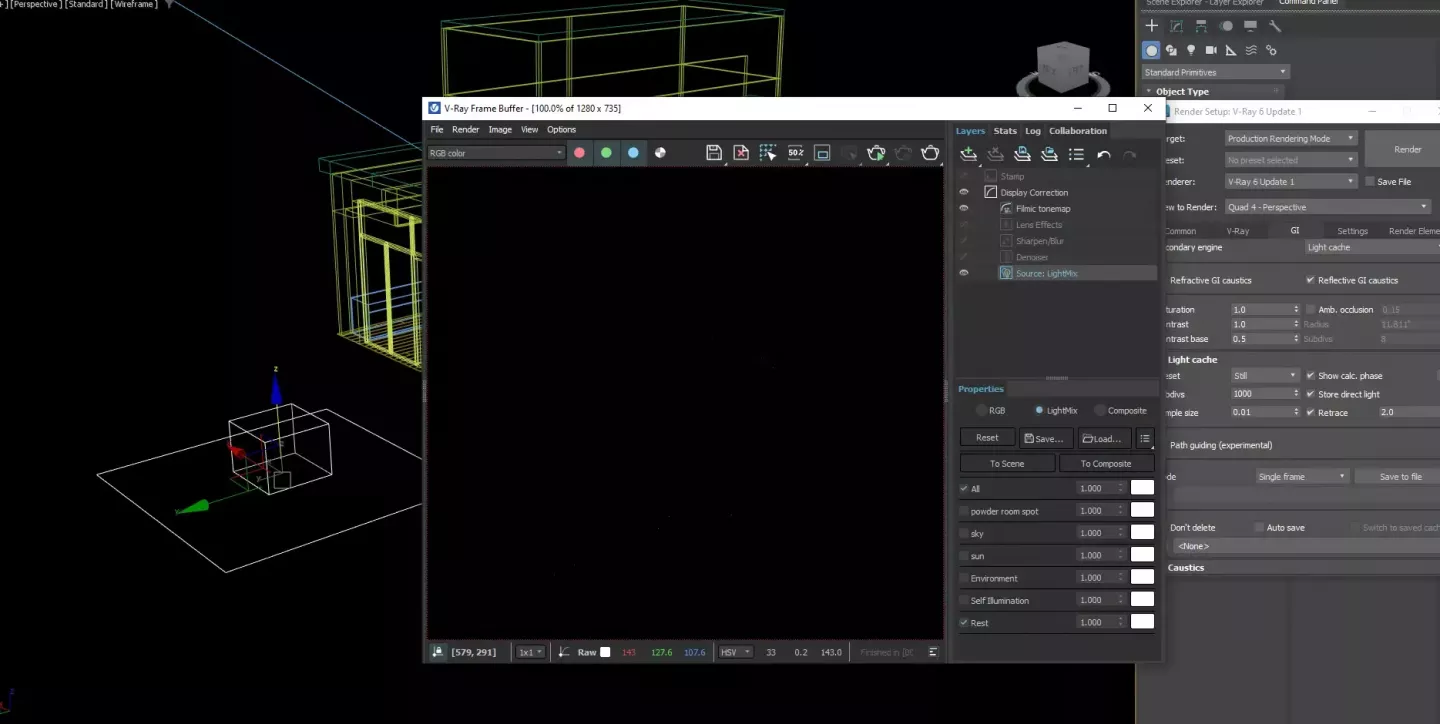
Task: Enable the sky light checkbox
Action: (x=964, y=533)
